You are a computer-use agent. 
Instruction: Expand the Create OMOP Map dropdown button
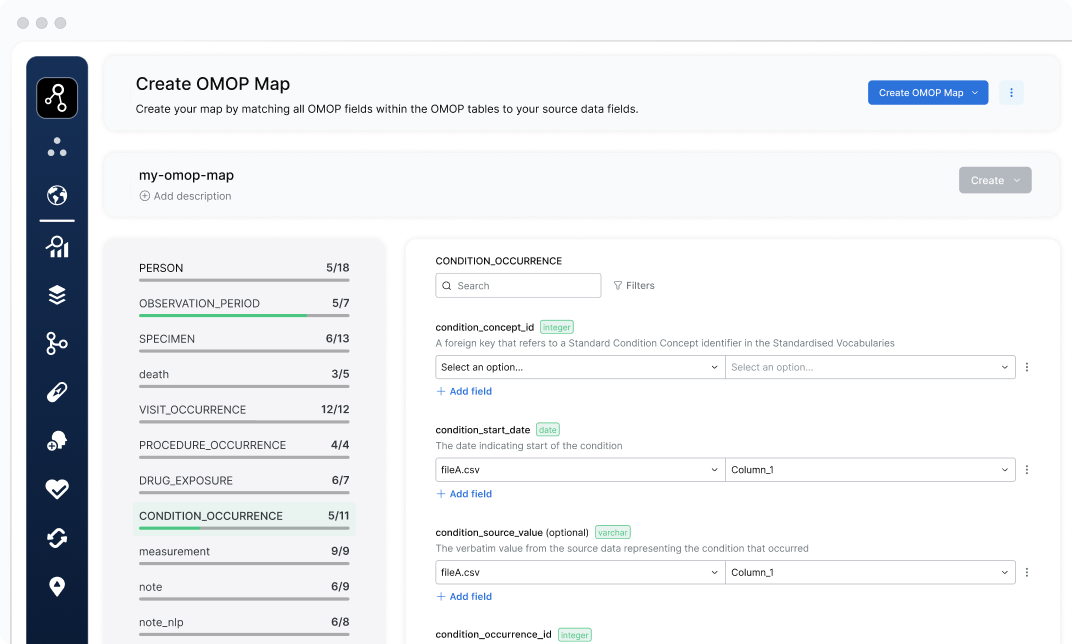(928, 93)
